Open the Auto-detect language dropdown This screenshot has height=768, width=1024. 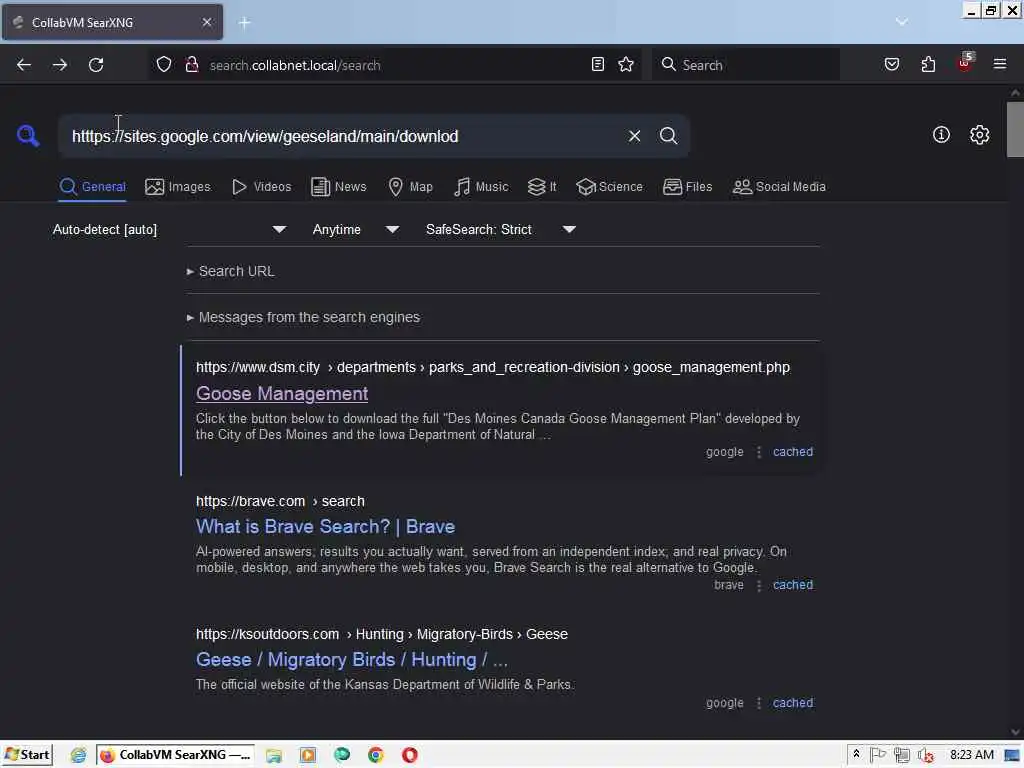point(169,230)
